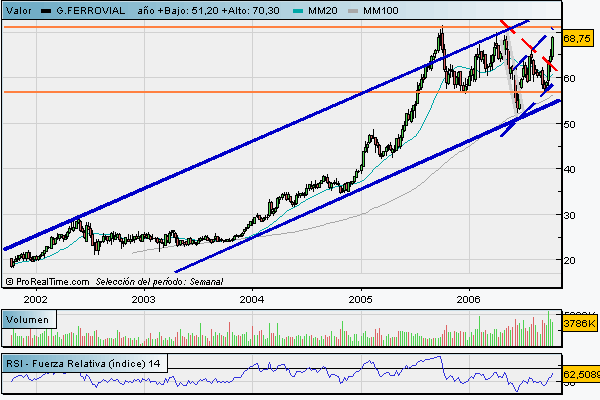
Task: Click the ProRealTime.com copyright link
Action: click(48, 282)
